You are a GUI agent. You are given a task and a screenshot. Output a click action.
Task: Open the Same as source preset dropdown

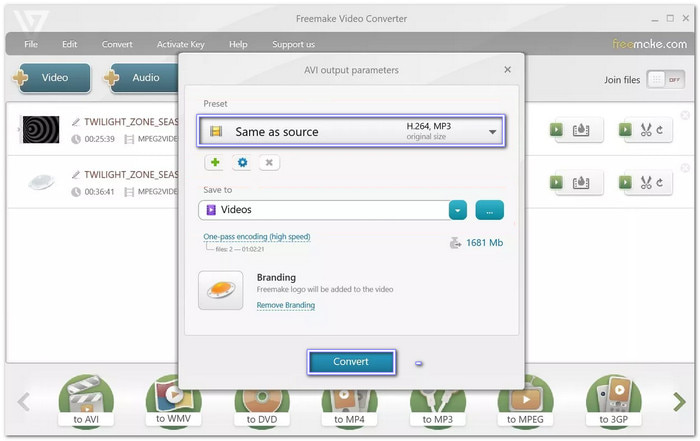[351, 131]
